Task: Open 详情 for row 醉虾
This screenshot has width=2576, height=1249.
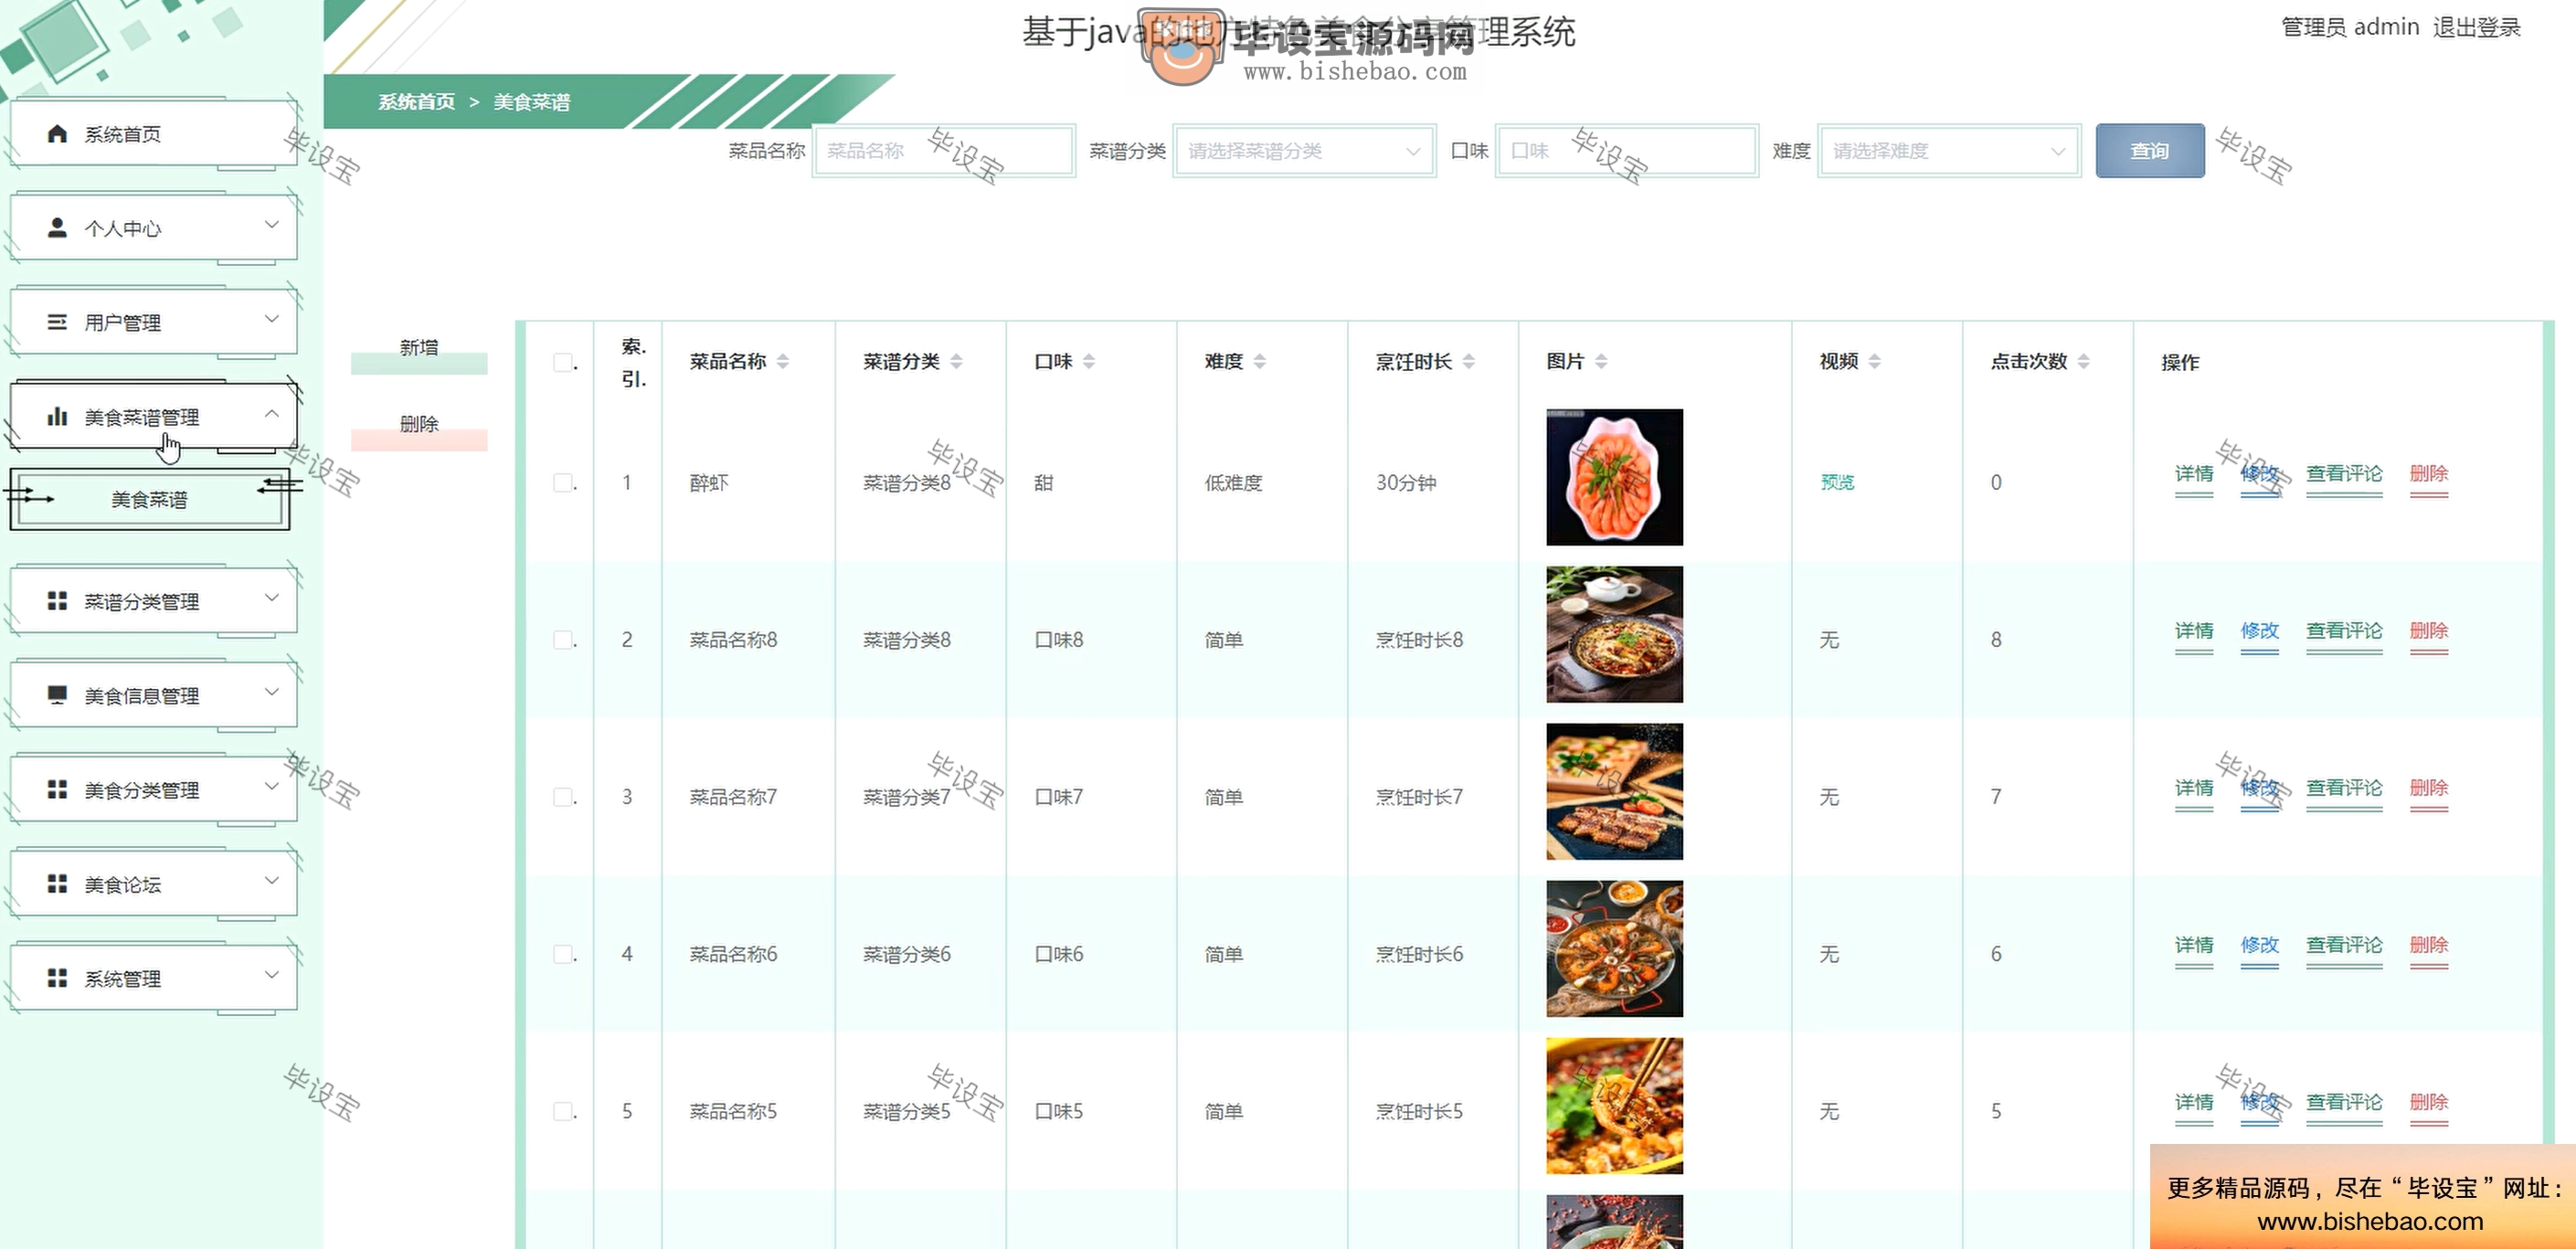Action: (2194, 474)
